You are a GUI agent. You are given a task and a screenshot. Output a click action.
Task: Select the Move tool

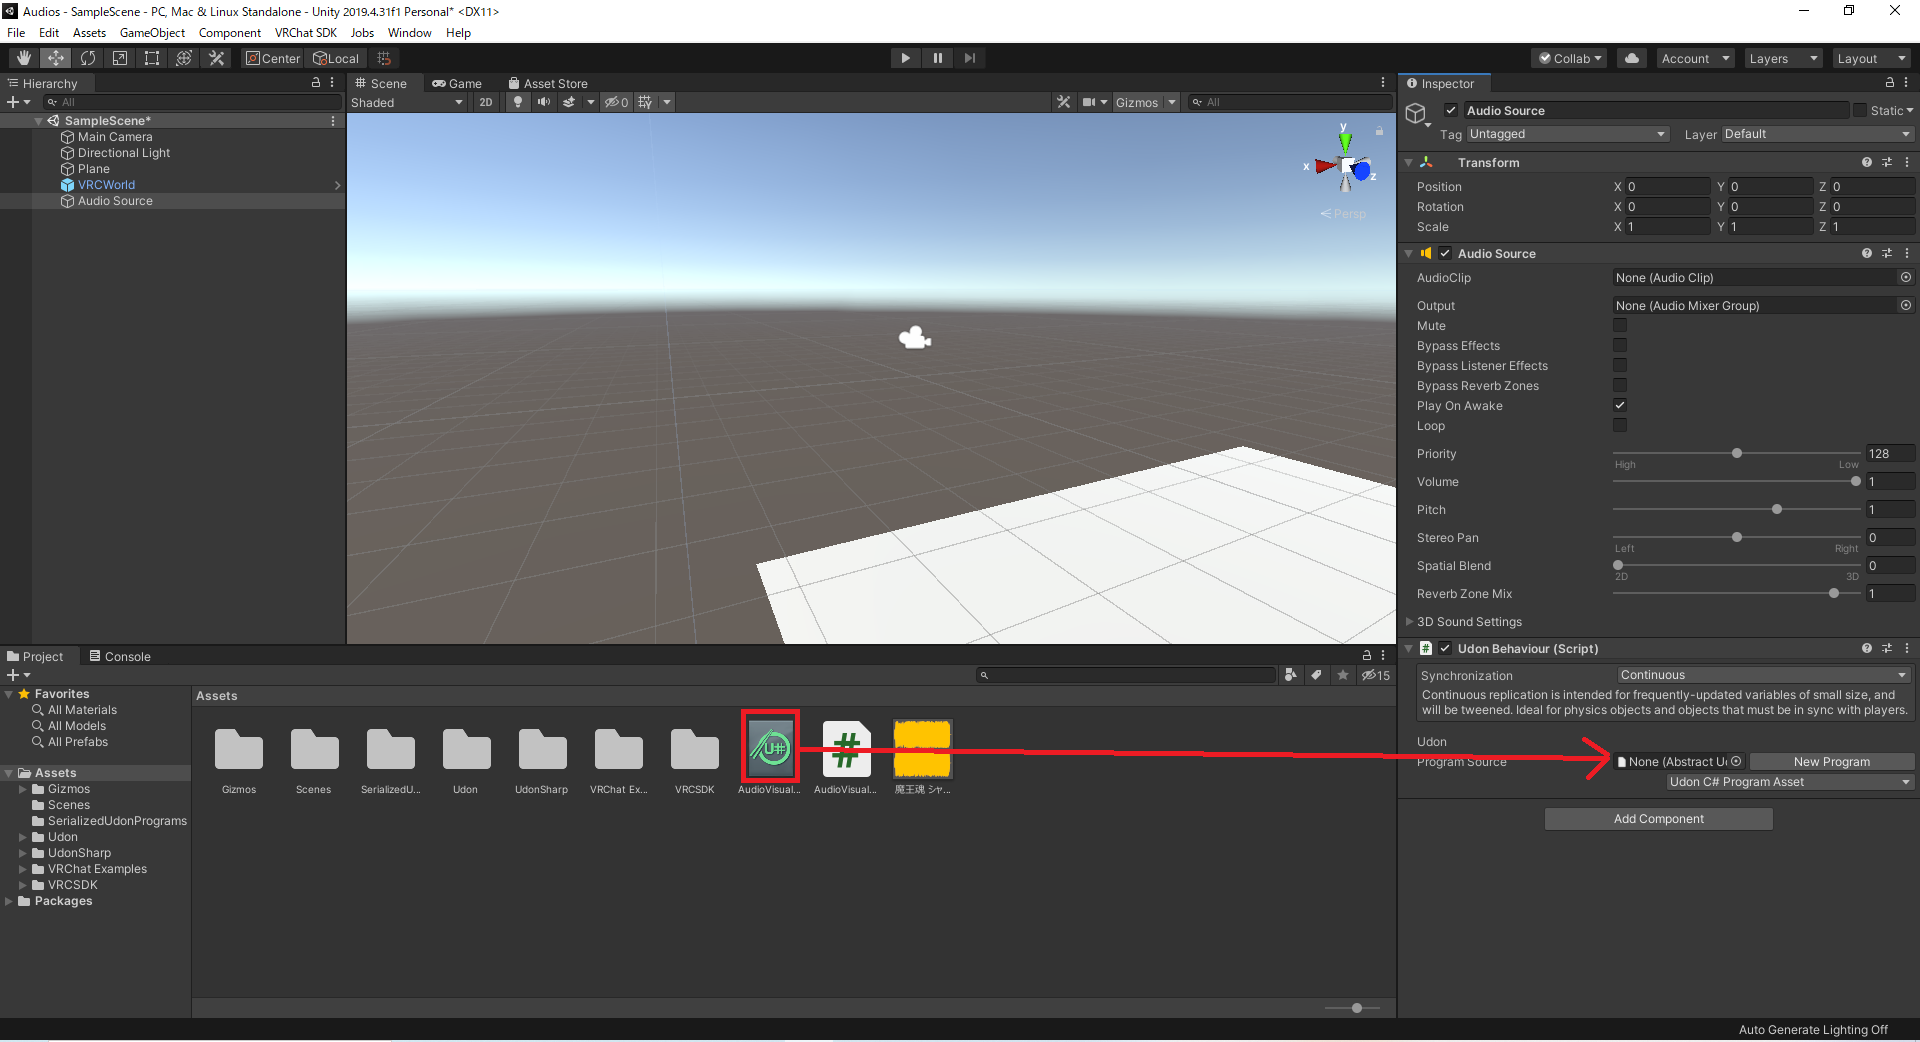pyautogui.click(x=56, y=58)
